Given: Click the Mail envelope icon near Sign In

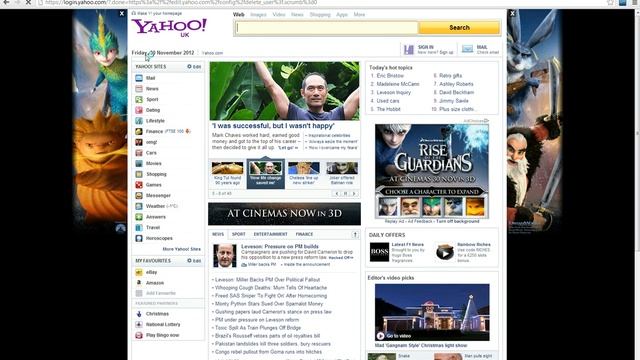Looking at the screenshot, I should click(467, 49).
